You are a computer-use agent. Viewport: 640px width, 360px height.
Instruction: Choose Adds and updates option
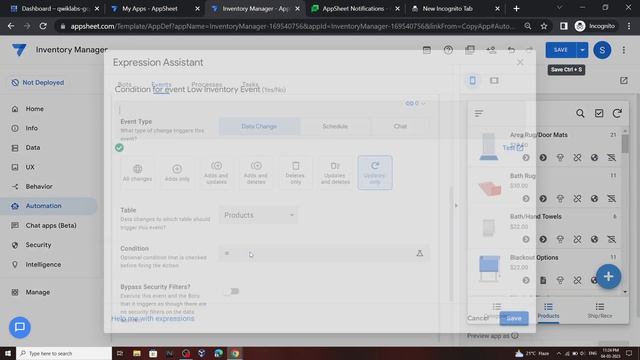216,172
